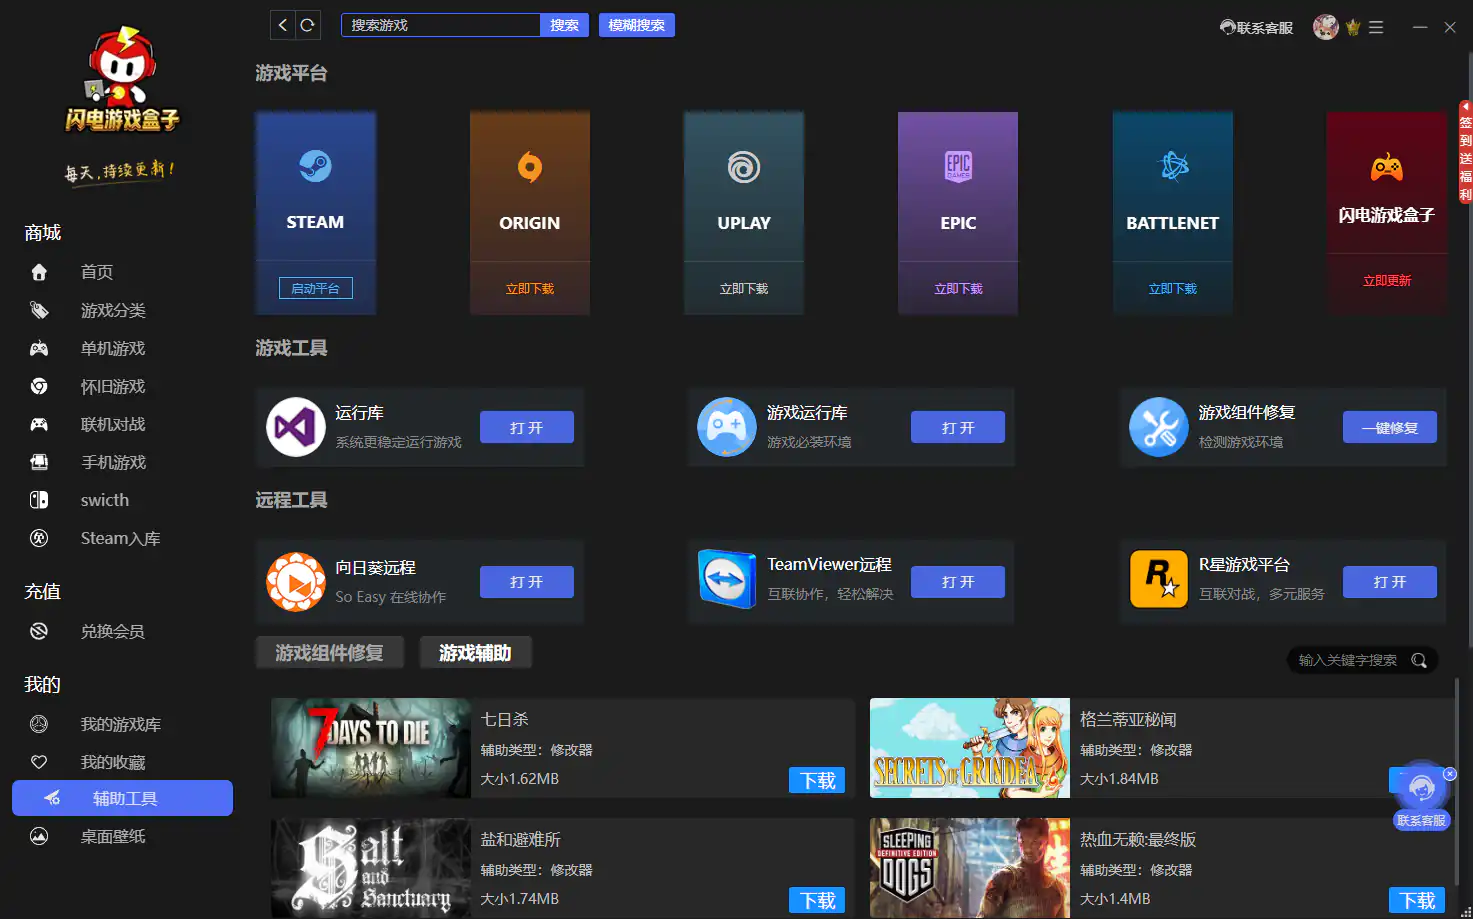Go back using the back arrow

(x=283, y=25)
